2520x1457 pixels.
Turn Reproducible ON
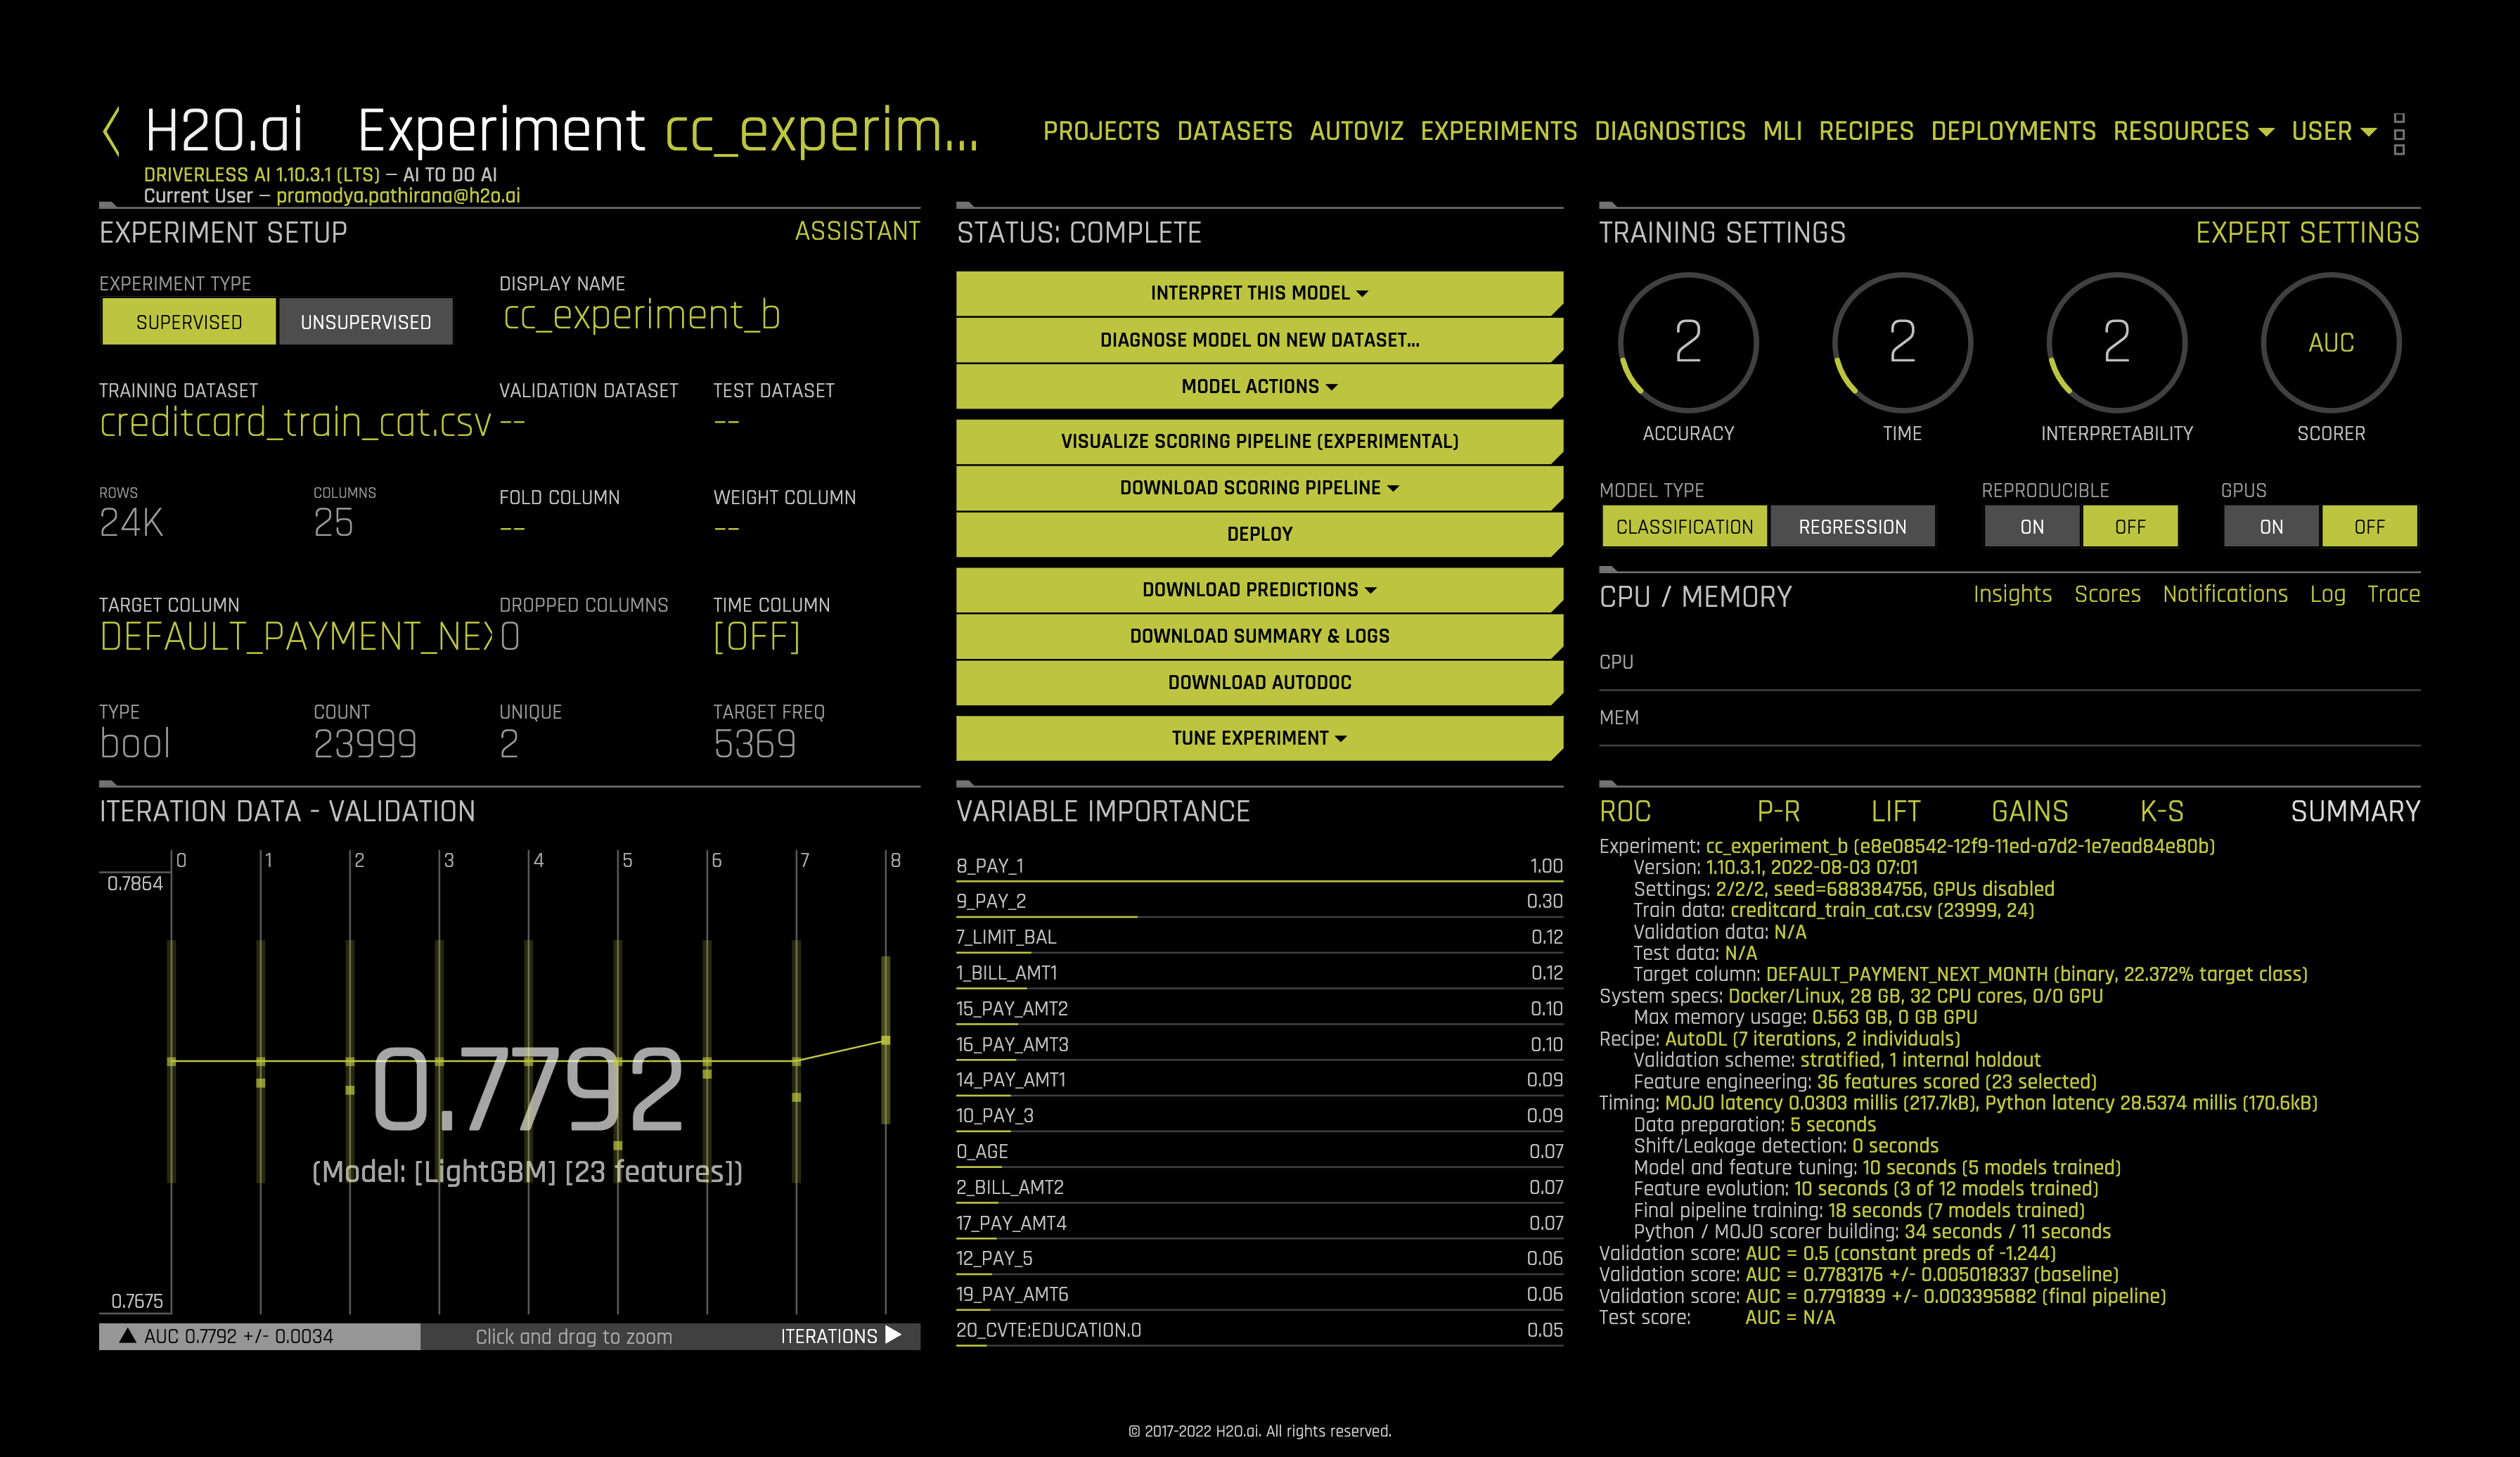2032,526
